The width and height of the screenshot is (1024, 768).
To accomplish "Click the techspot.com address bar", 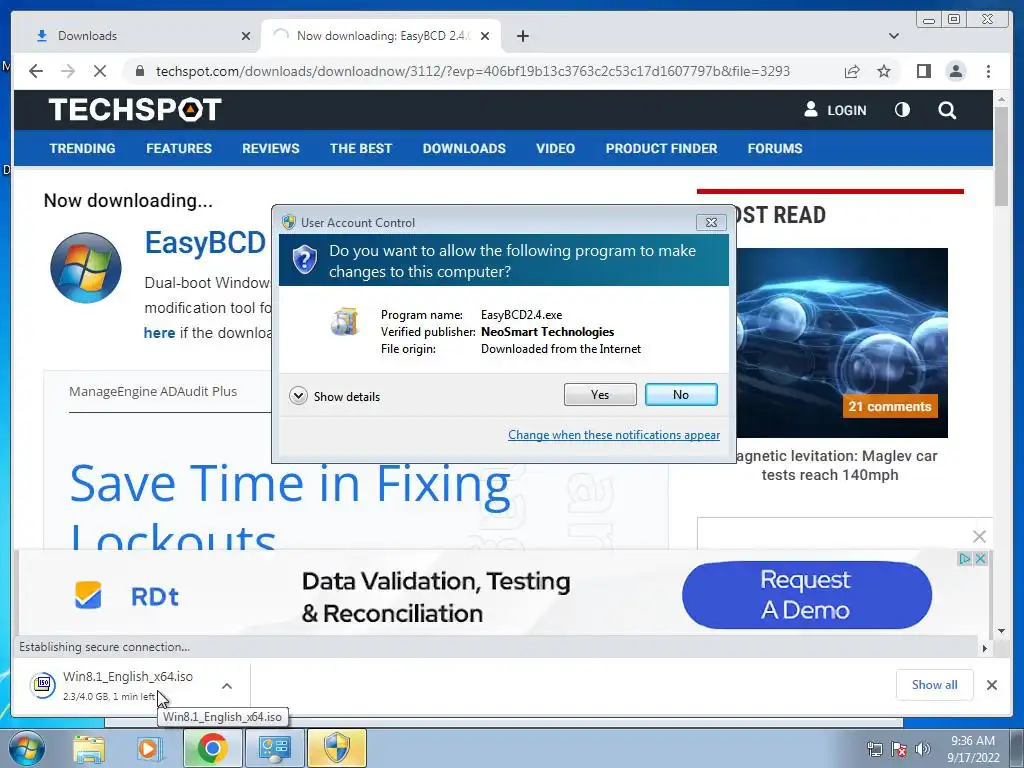I will pyautogui.click(x=473, y=71).
